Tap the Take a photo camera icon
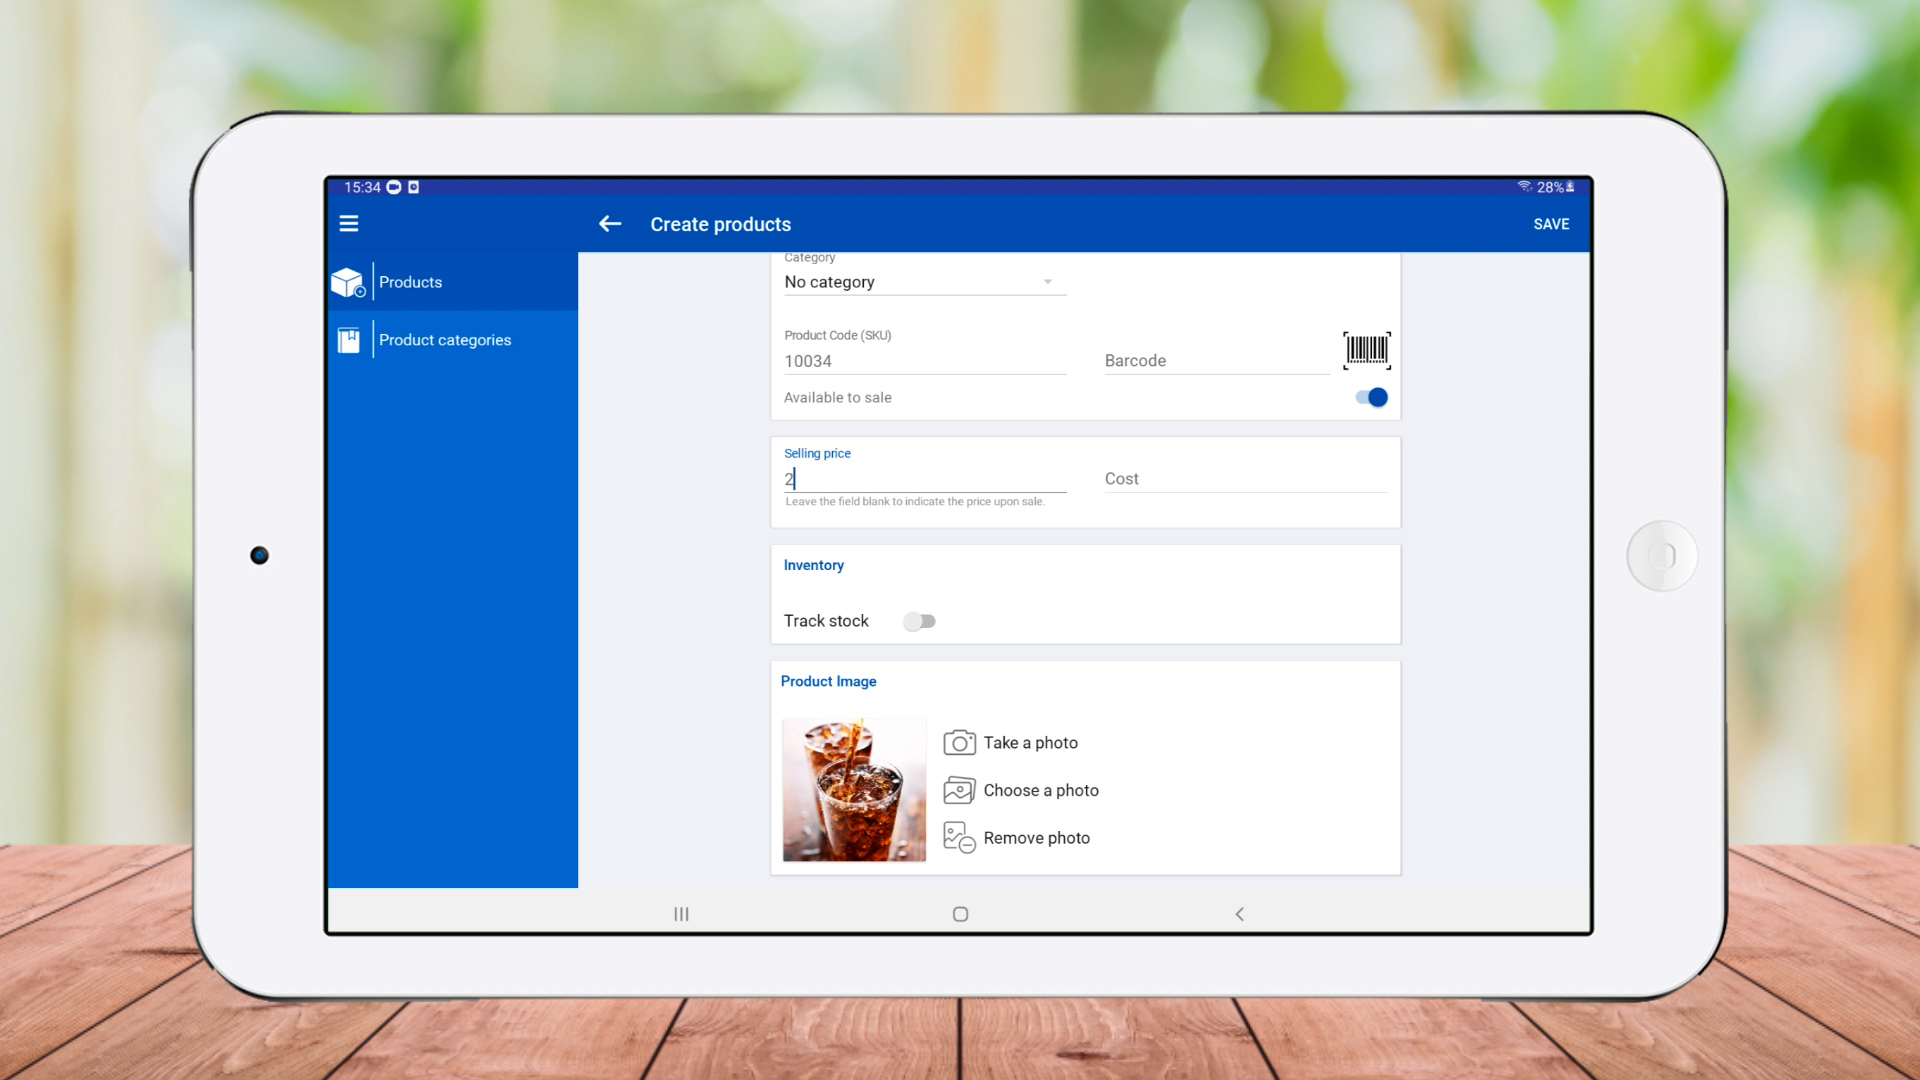The height and width of the screenshot is (1080, 1920). (x=959, y=743)
